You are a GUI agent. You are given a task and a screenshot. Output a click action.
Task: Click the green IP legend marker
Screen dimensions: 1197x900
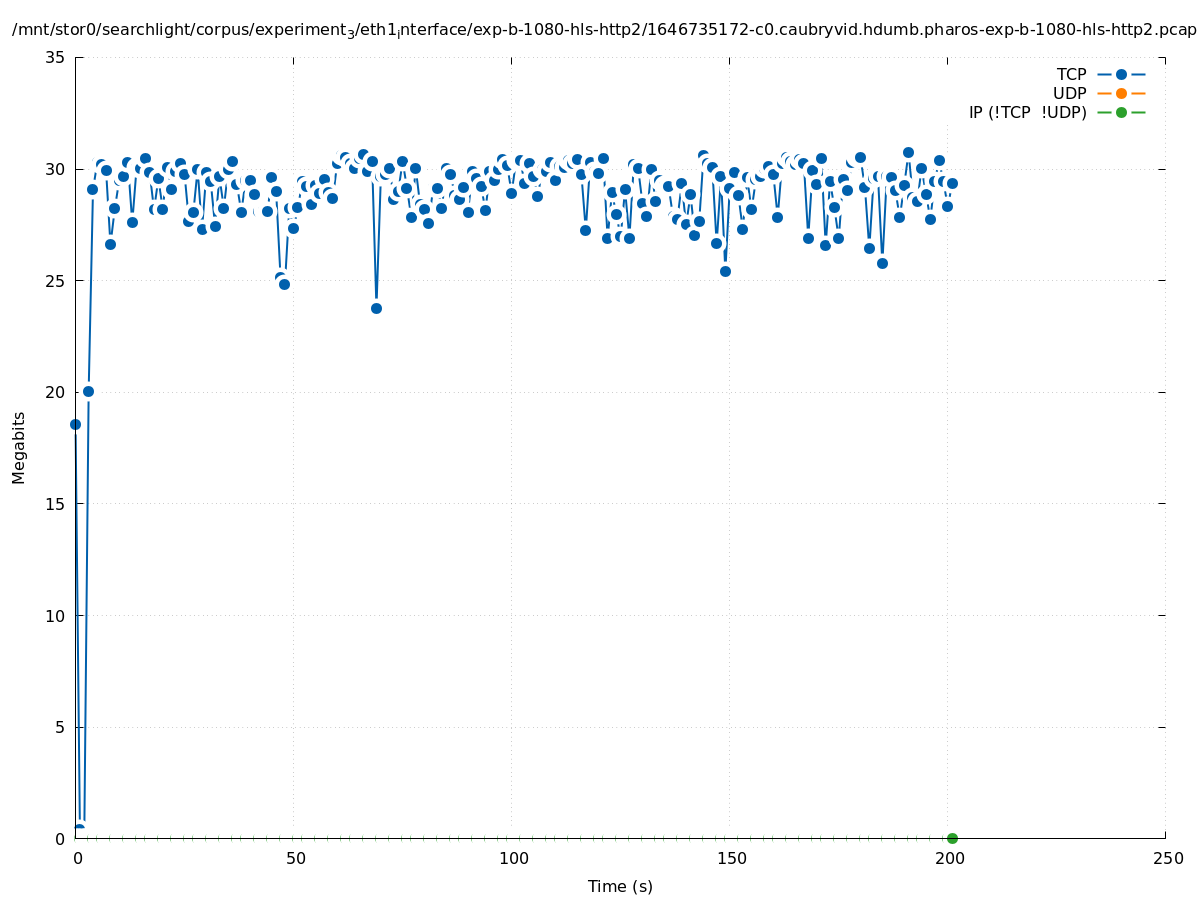pyautogui.click(x=1121, y=113)
